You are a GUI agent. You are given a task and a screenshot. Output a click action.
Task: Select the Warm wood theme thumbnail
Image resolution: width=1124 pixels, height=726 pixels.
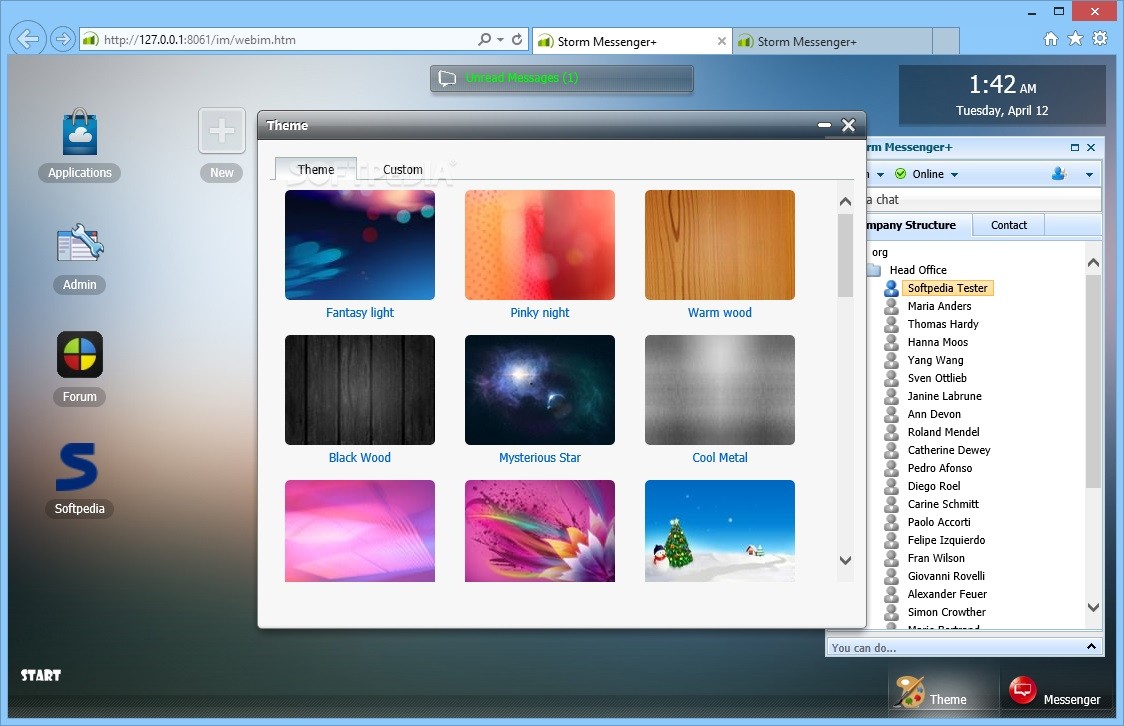tap(720, 245)
